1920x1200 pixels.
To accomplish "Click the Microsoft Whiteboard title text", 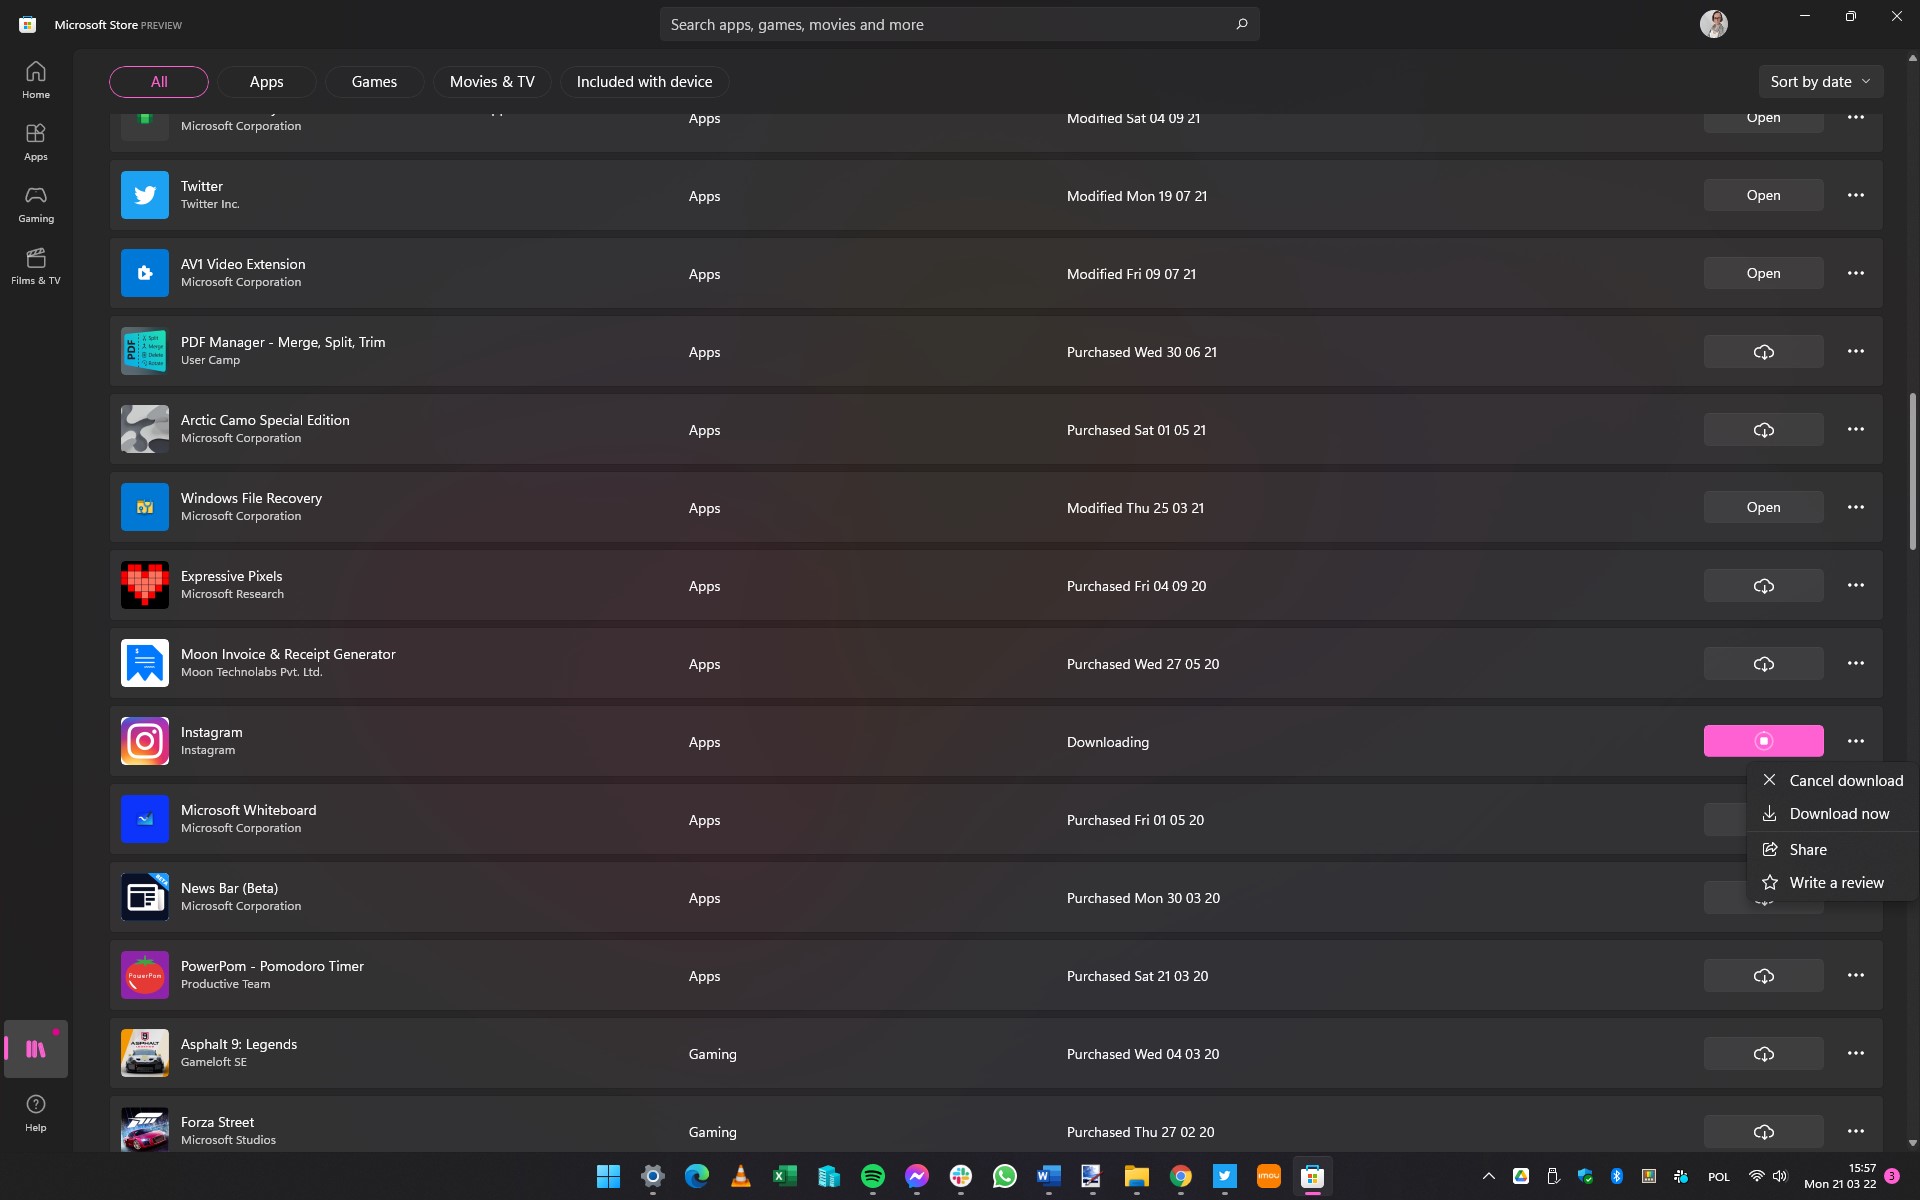I will tap(248, 810).
